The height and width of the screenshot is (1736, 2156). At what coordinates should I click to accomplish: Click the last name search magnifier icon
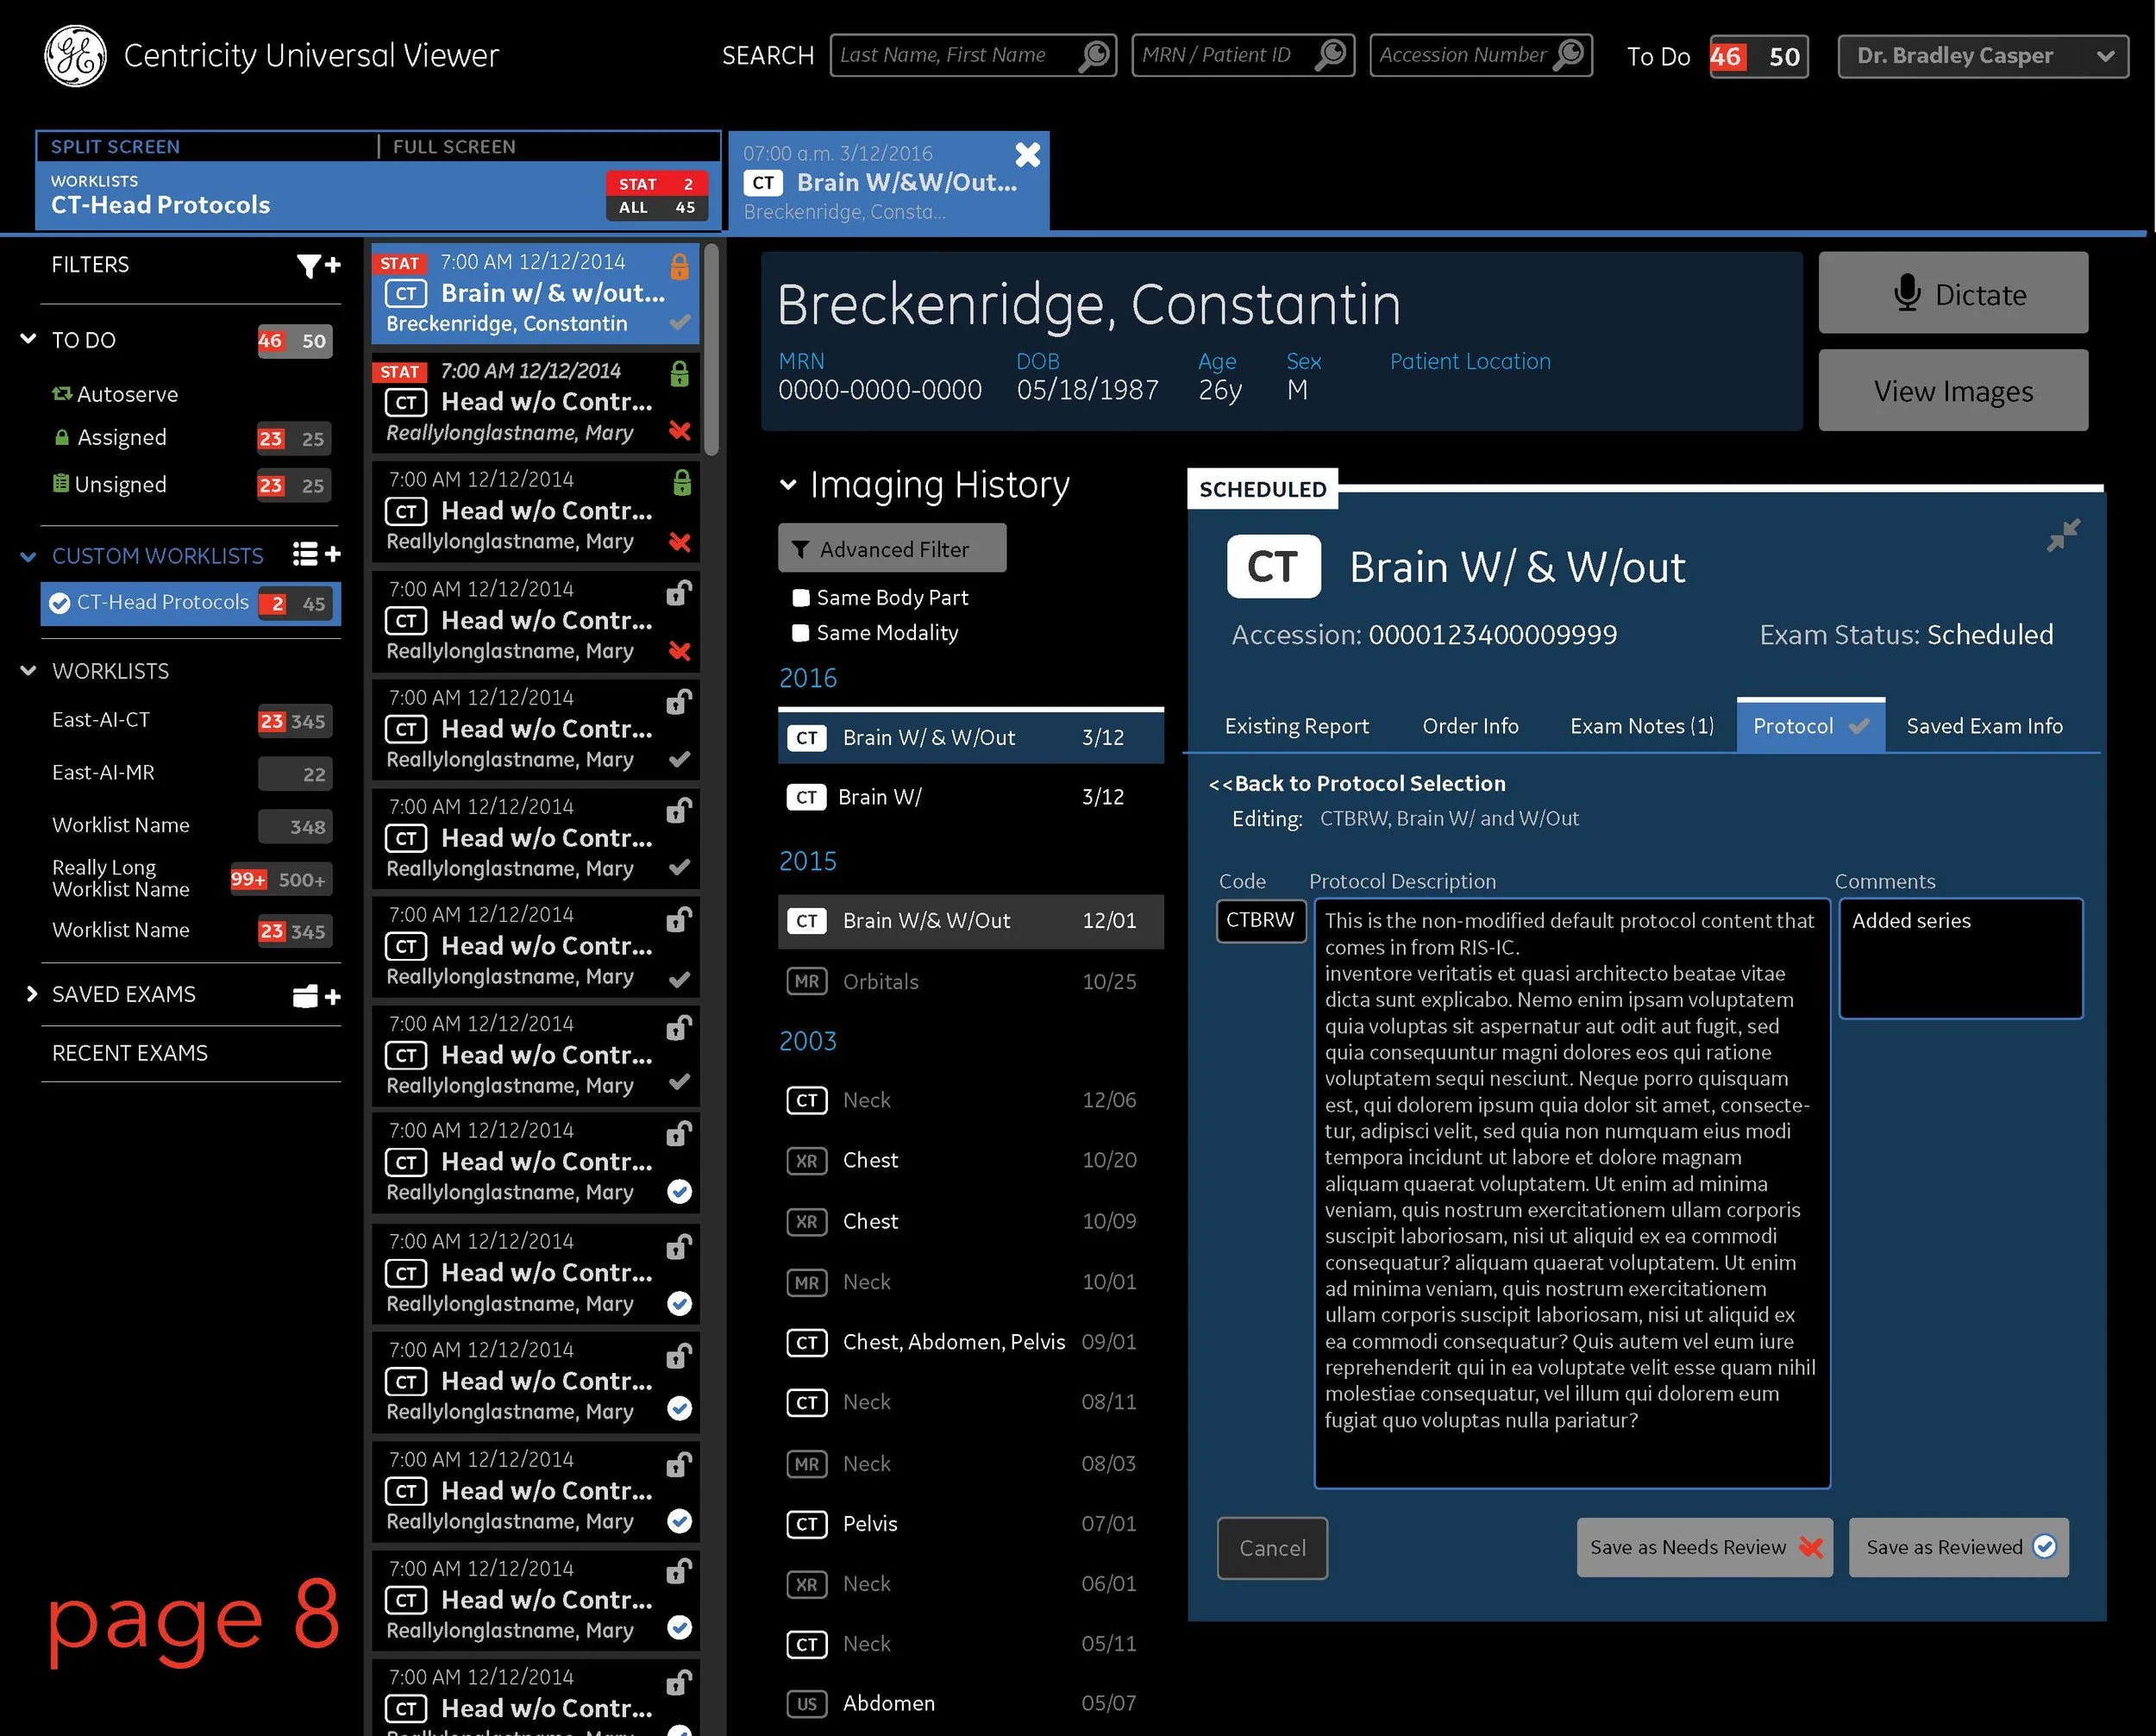pos(1094,55)
